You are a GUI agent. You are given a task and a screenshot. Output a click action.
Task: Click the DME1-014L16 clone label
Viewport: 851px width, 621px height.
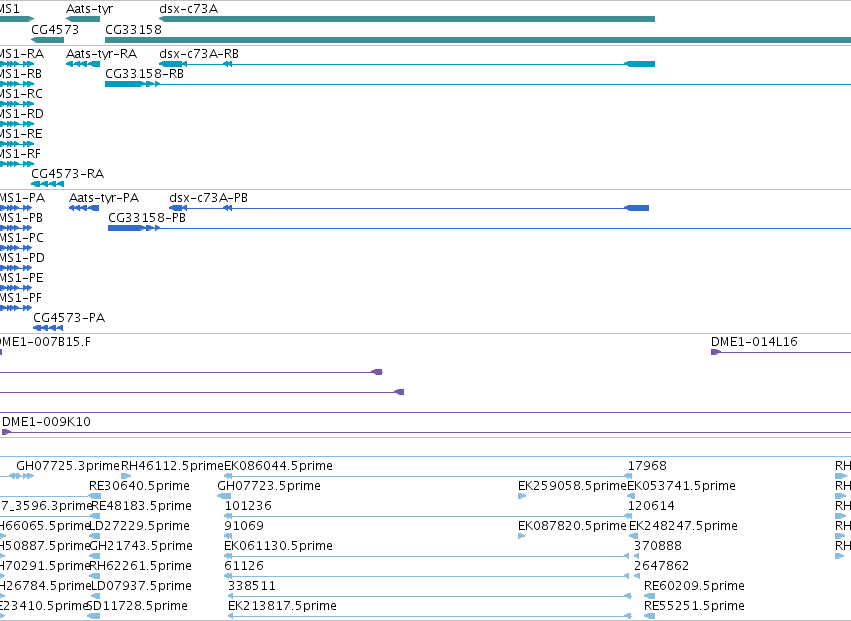754,342
